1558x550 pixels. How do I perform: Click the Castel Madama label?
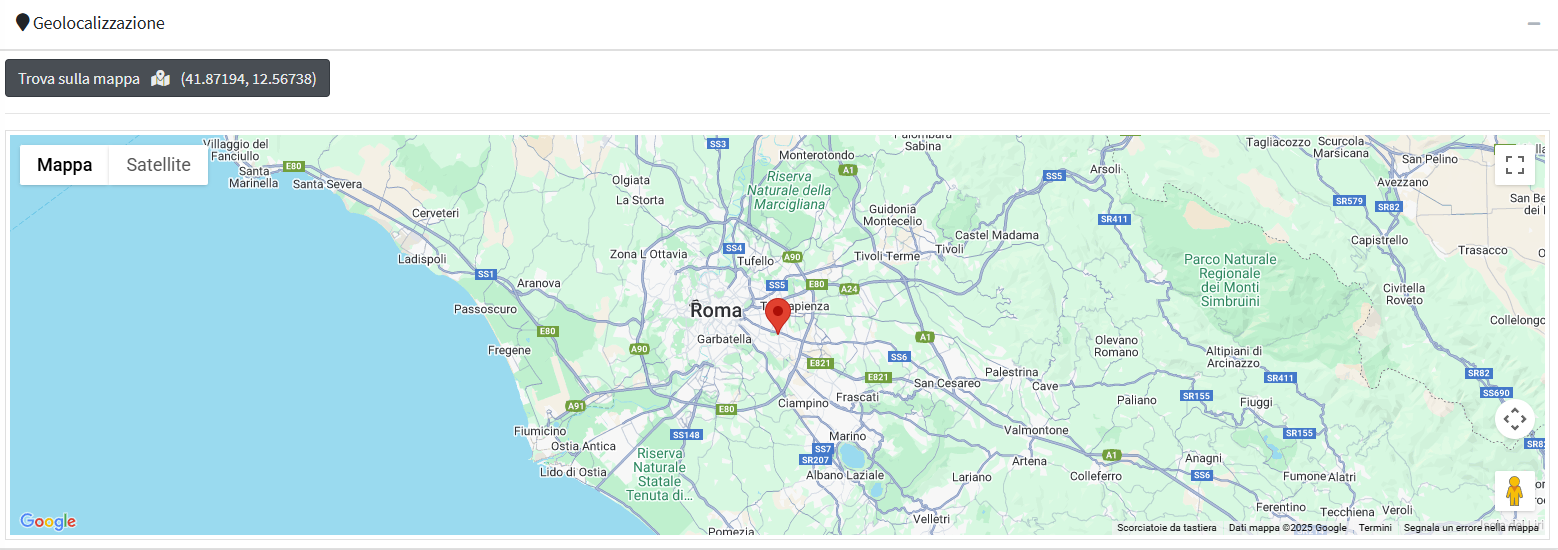pyautogui.click(x=997, y=235)
